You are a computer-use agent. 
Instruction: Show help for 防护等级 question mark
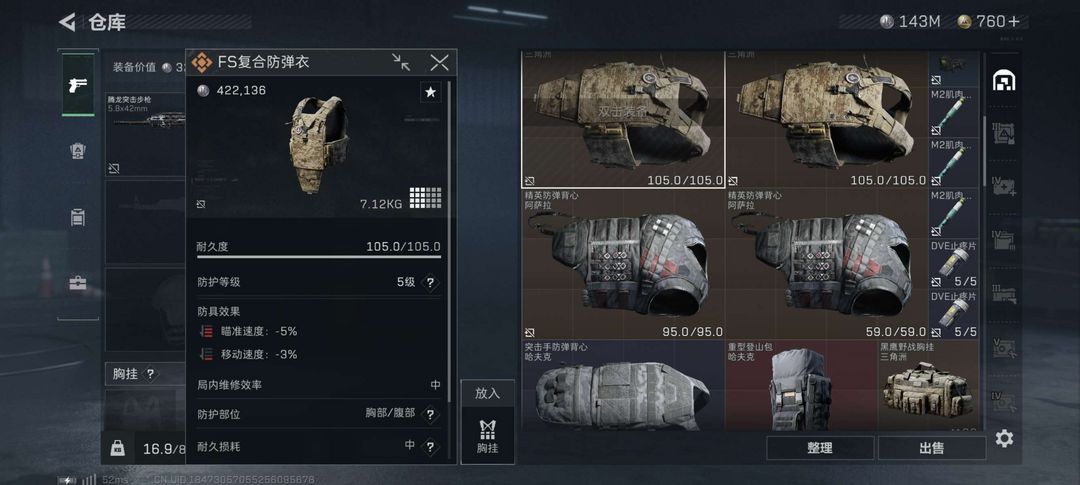(x=430, y=282)
